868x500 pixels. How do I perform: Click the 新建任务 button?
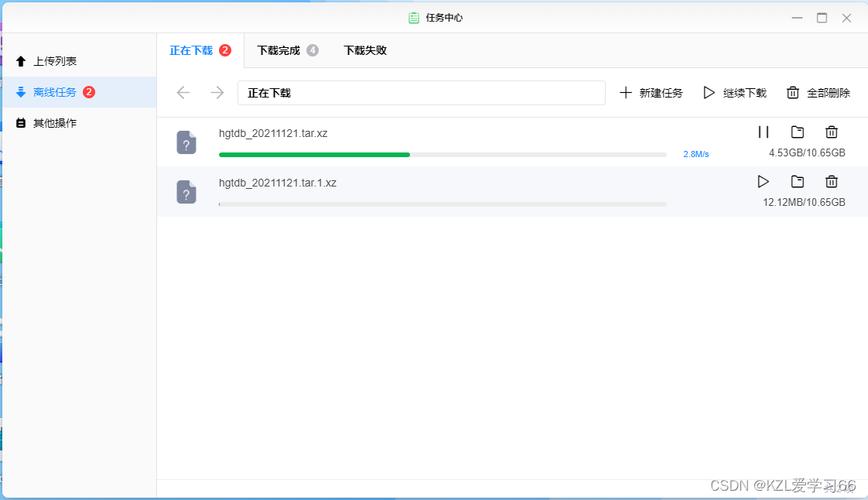(x=651, y=92)
